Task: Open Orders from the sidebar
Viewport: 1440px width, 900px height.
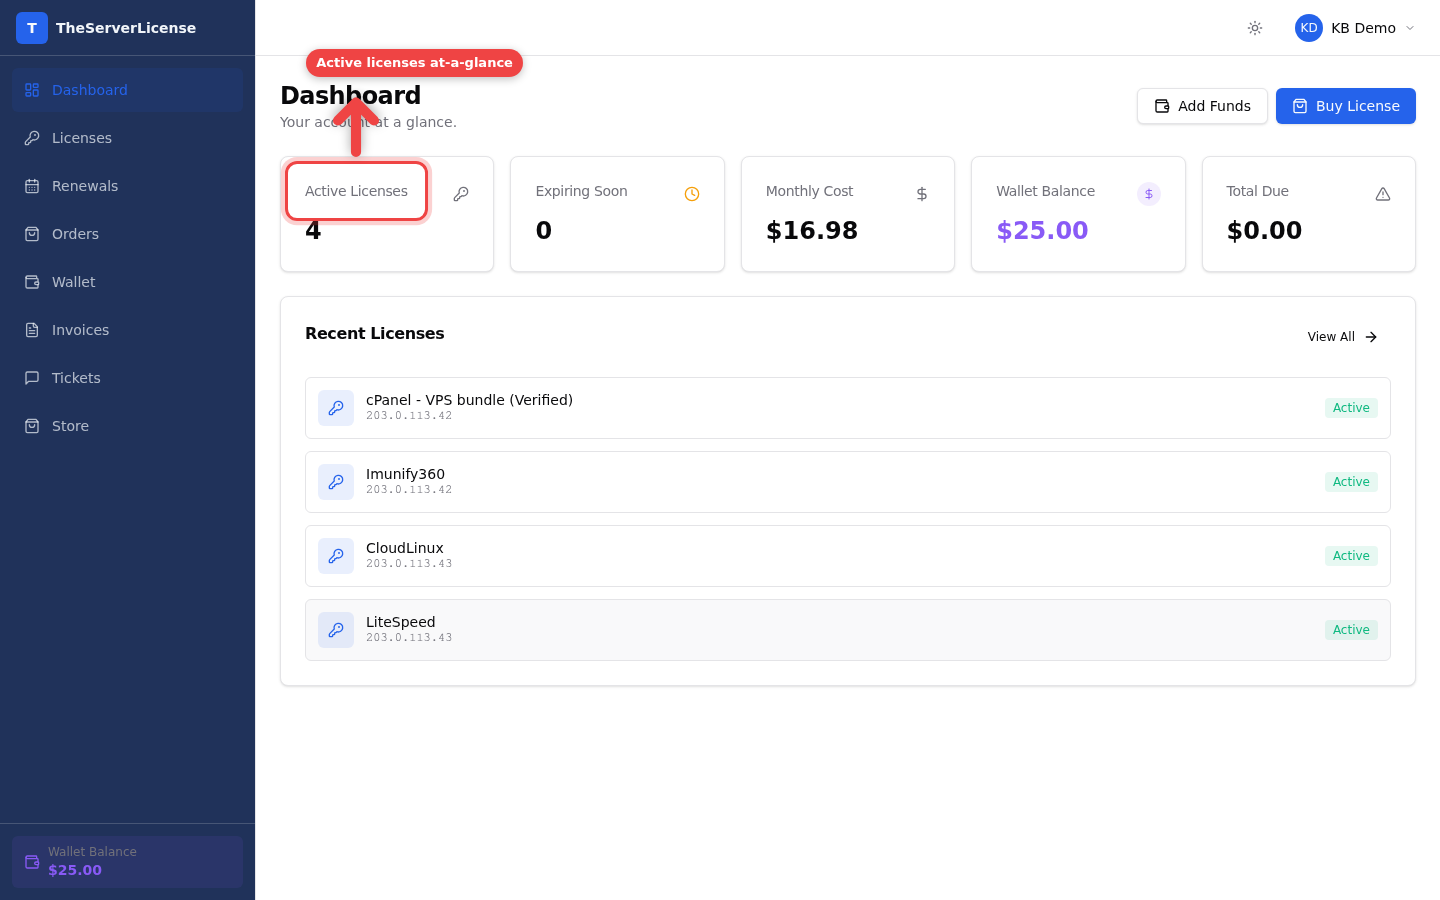Action: 127,234
